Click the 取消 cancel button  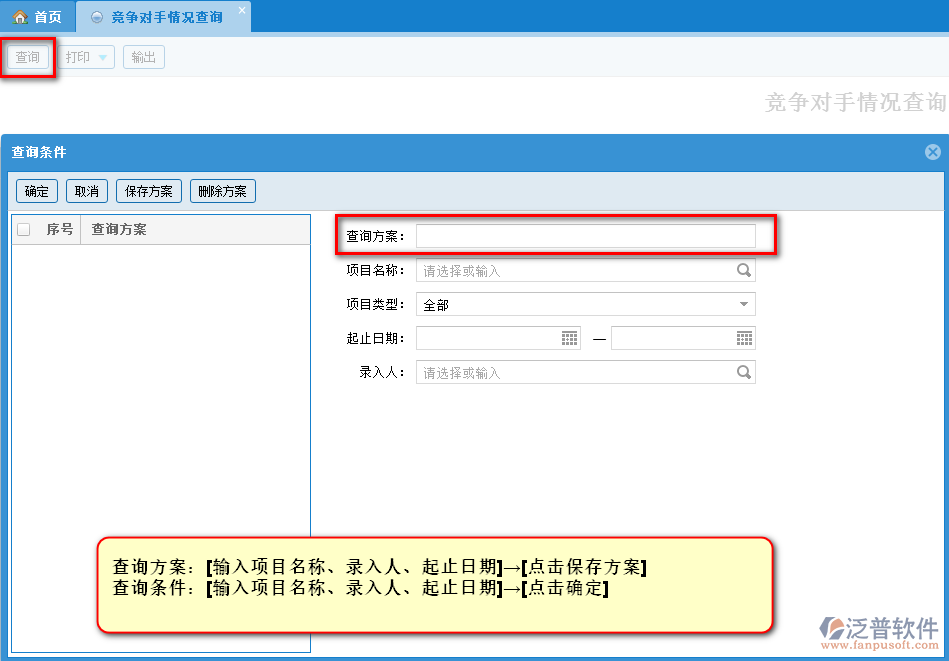tap(87, 191)
